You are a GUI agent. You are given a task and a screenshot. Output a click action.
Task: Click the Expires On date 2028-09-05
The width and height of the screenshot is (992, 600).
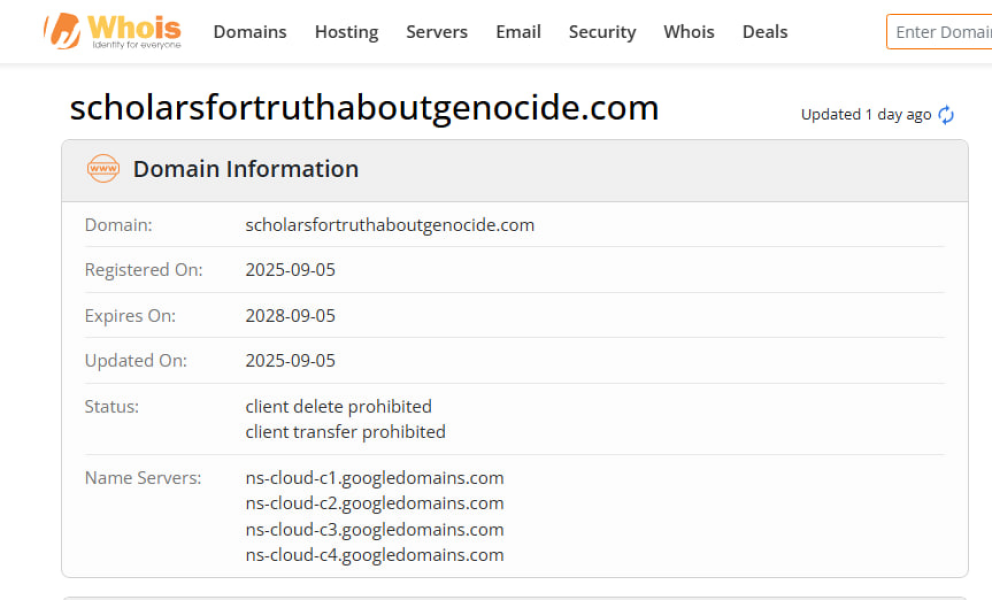pos(290,316)
